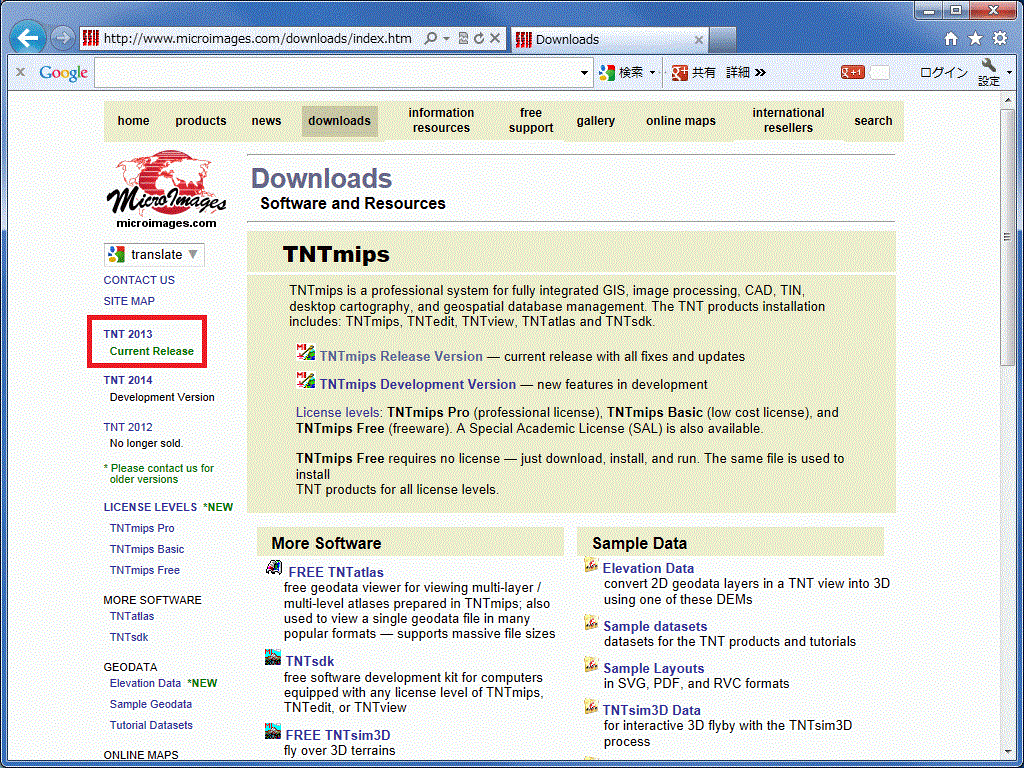
Task: Click the Sample datasets folder icon
Action: coord(591,623)
